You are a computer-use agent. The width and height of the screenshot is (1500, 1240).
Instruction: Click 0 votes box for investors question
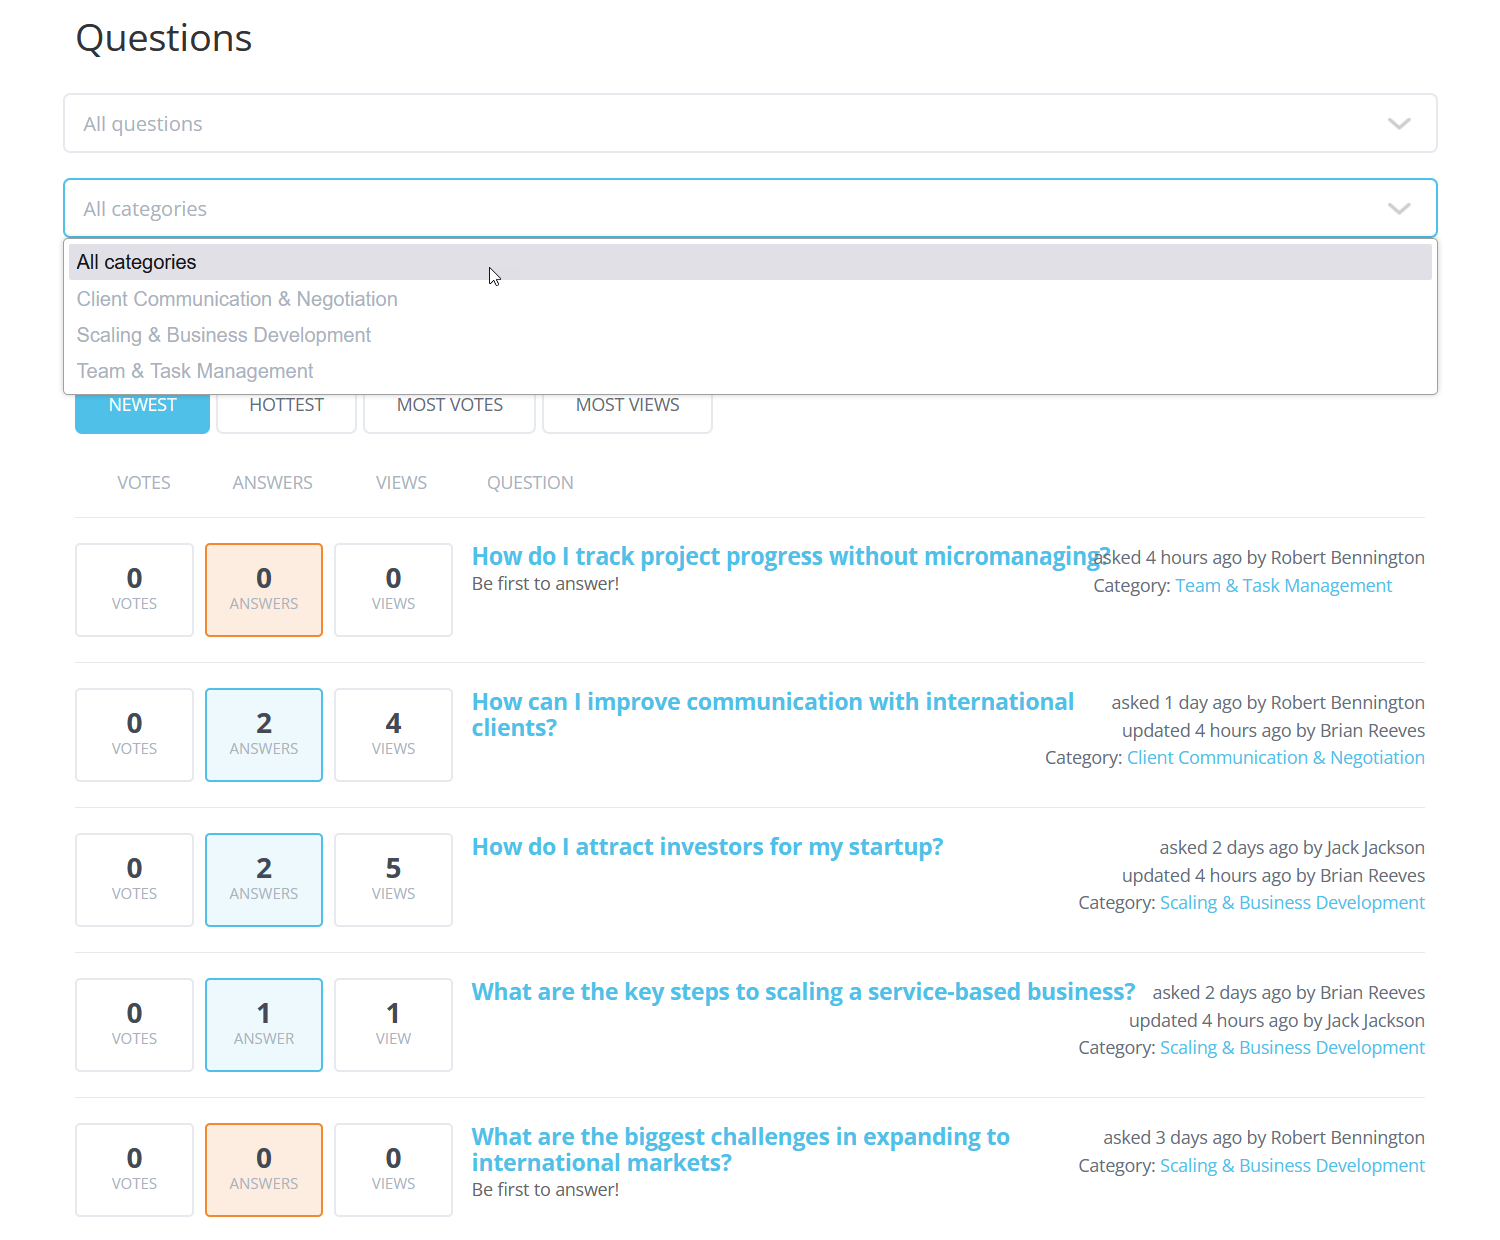[x=134, y=880]
